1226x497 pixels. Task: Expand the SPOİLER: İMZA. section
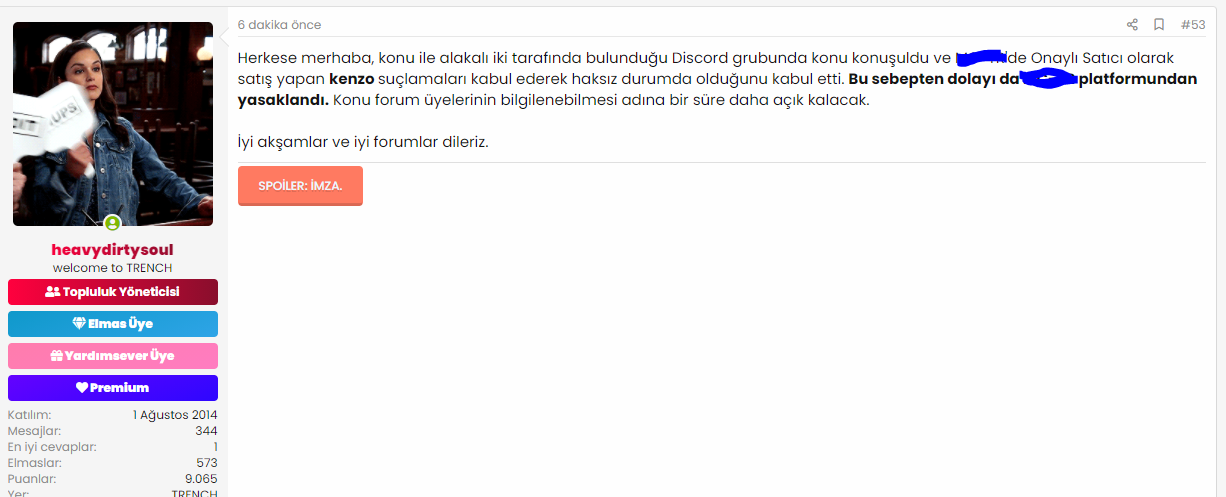tap(300, 186)
